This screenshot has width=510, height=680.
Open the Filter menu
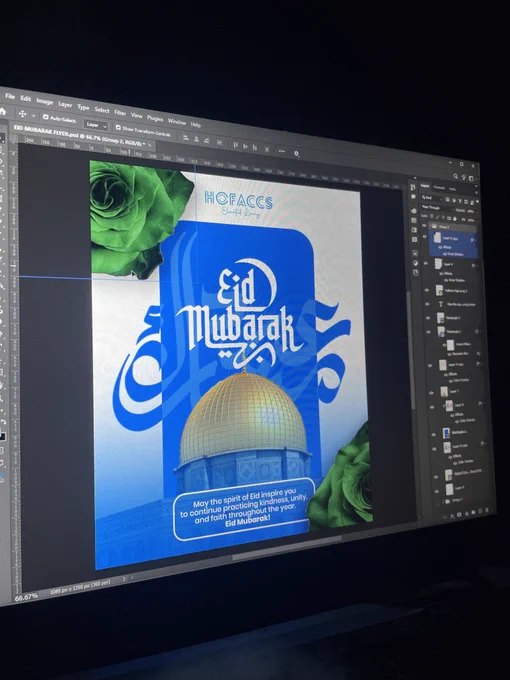pos(120,113)
